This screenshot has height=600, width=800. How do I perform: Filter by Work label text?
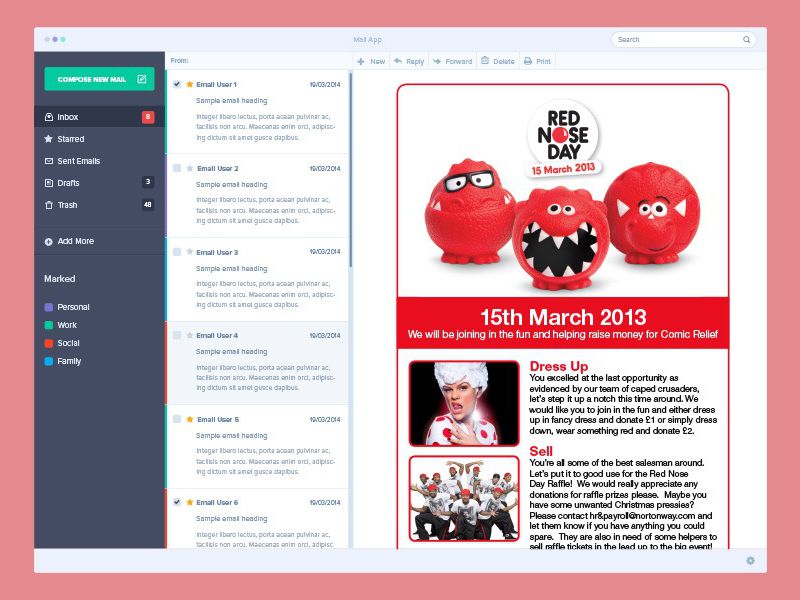point(67,325)
